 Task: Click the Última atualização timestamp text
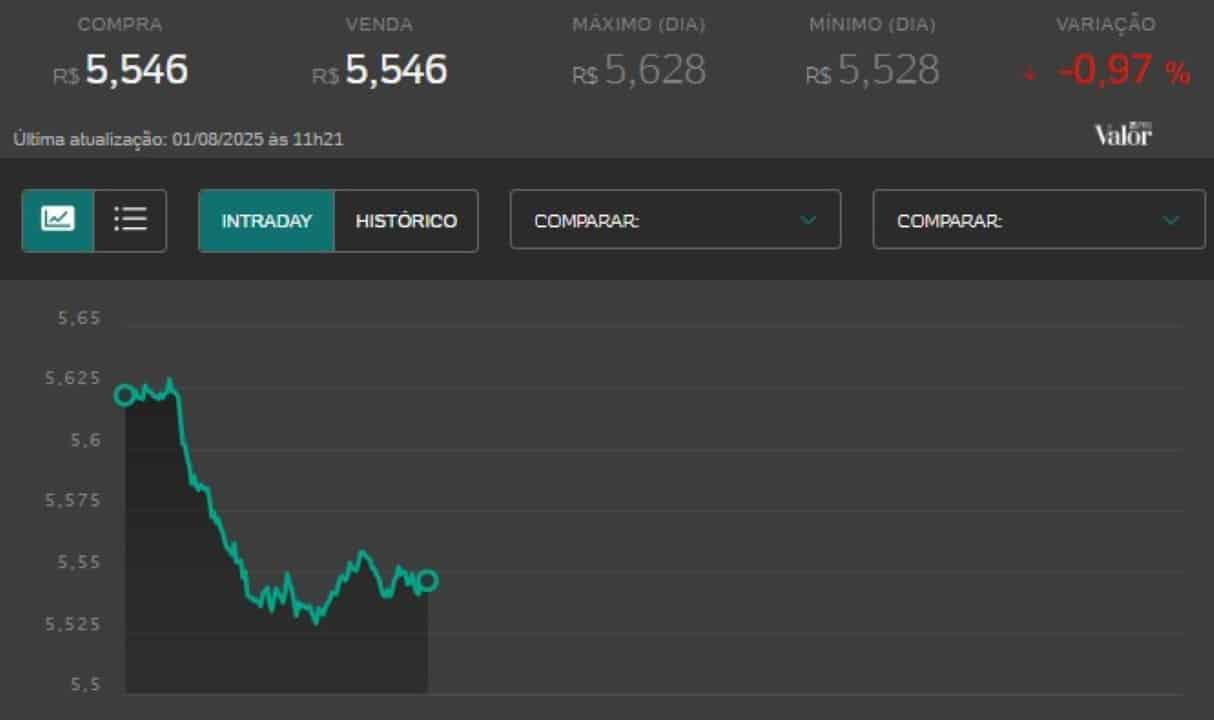coord(178,140)
